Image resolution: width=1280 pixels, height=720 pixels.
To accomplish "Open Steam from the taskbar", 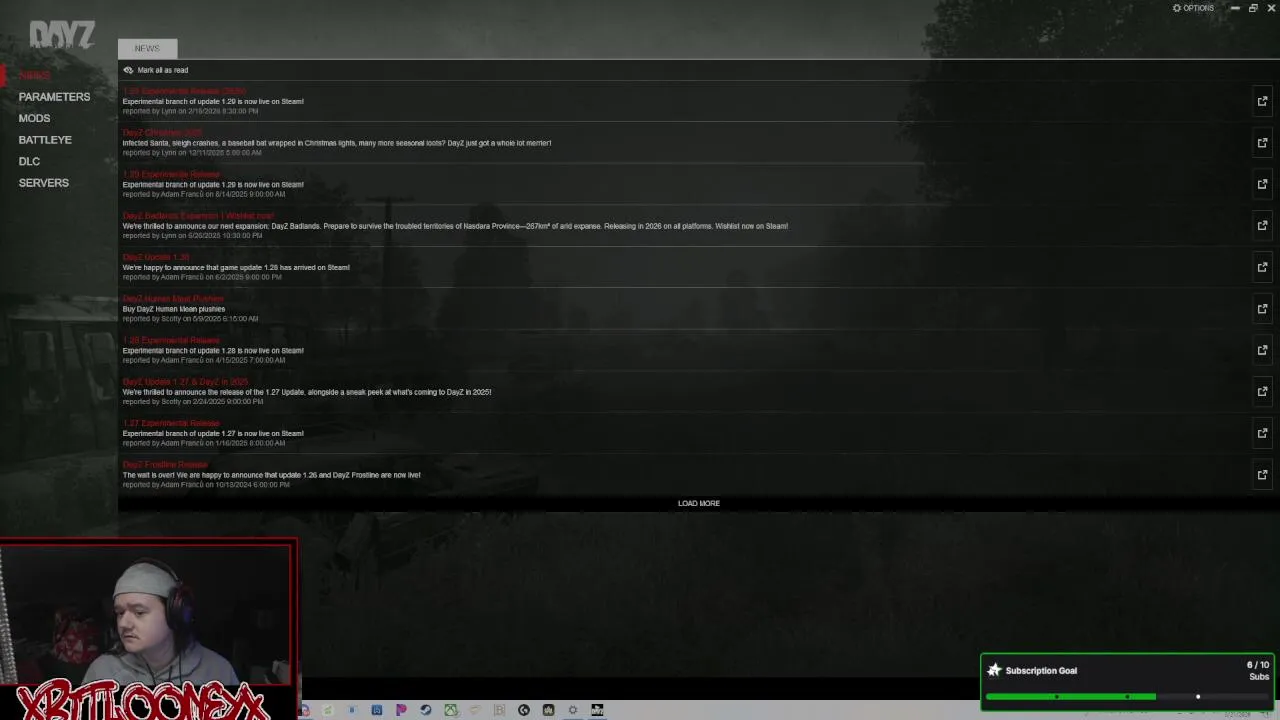I will pos(425,710).
